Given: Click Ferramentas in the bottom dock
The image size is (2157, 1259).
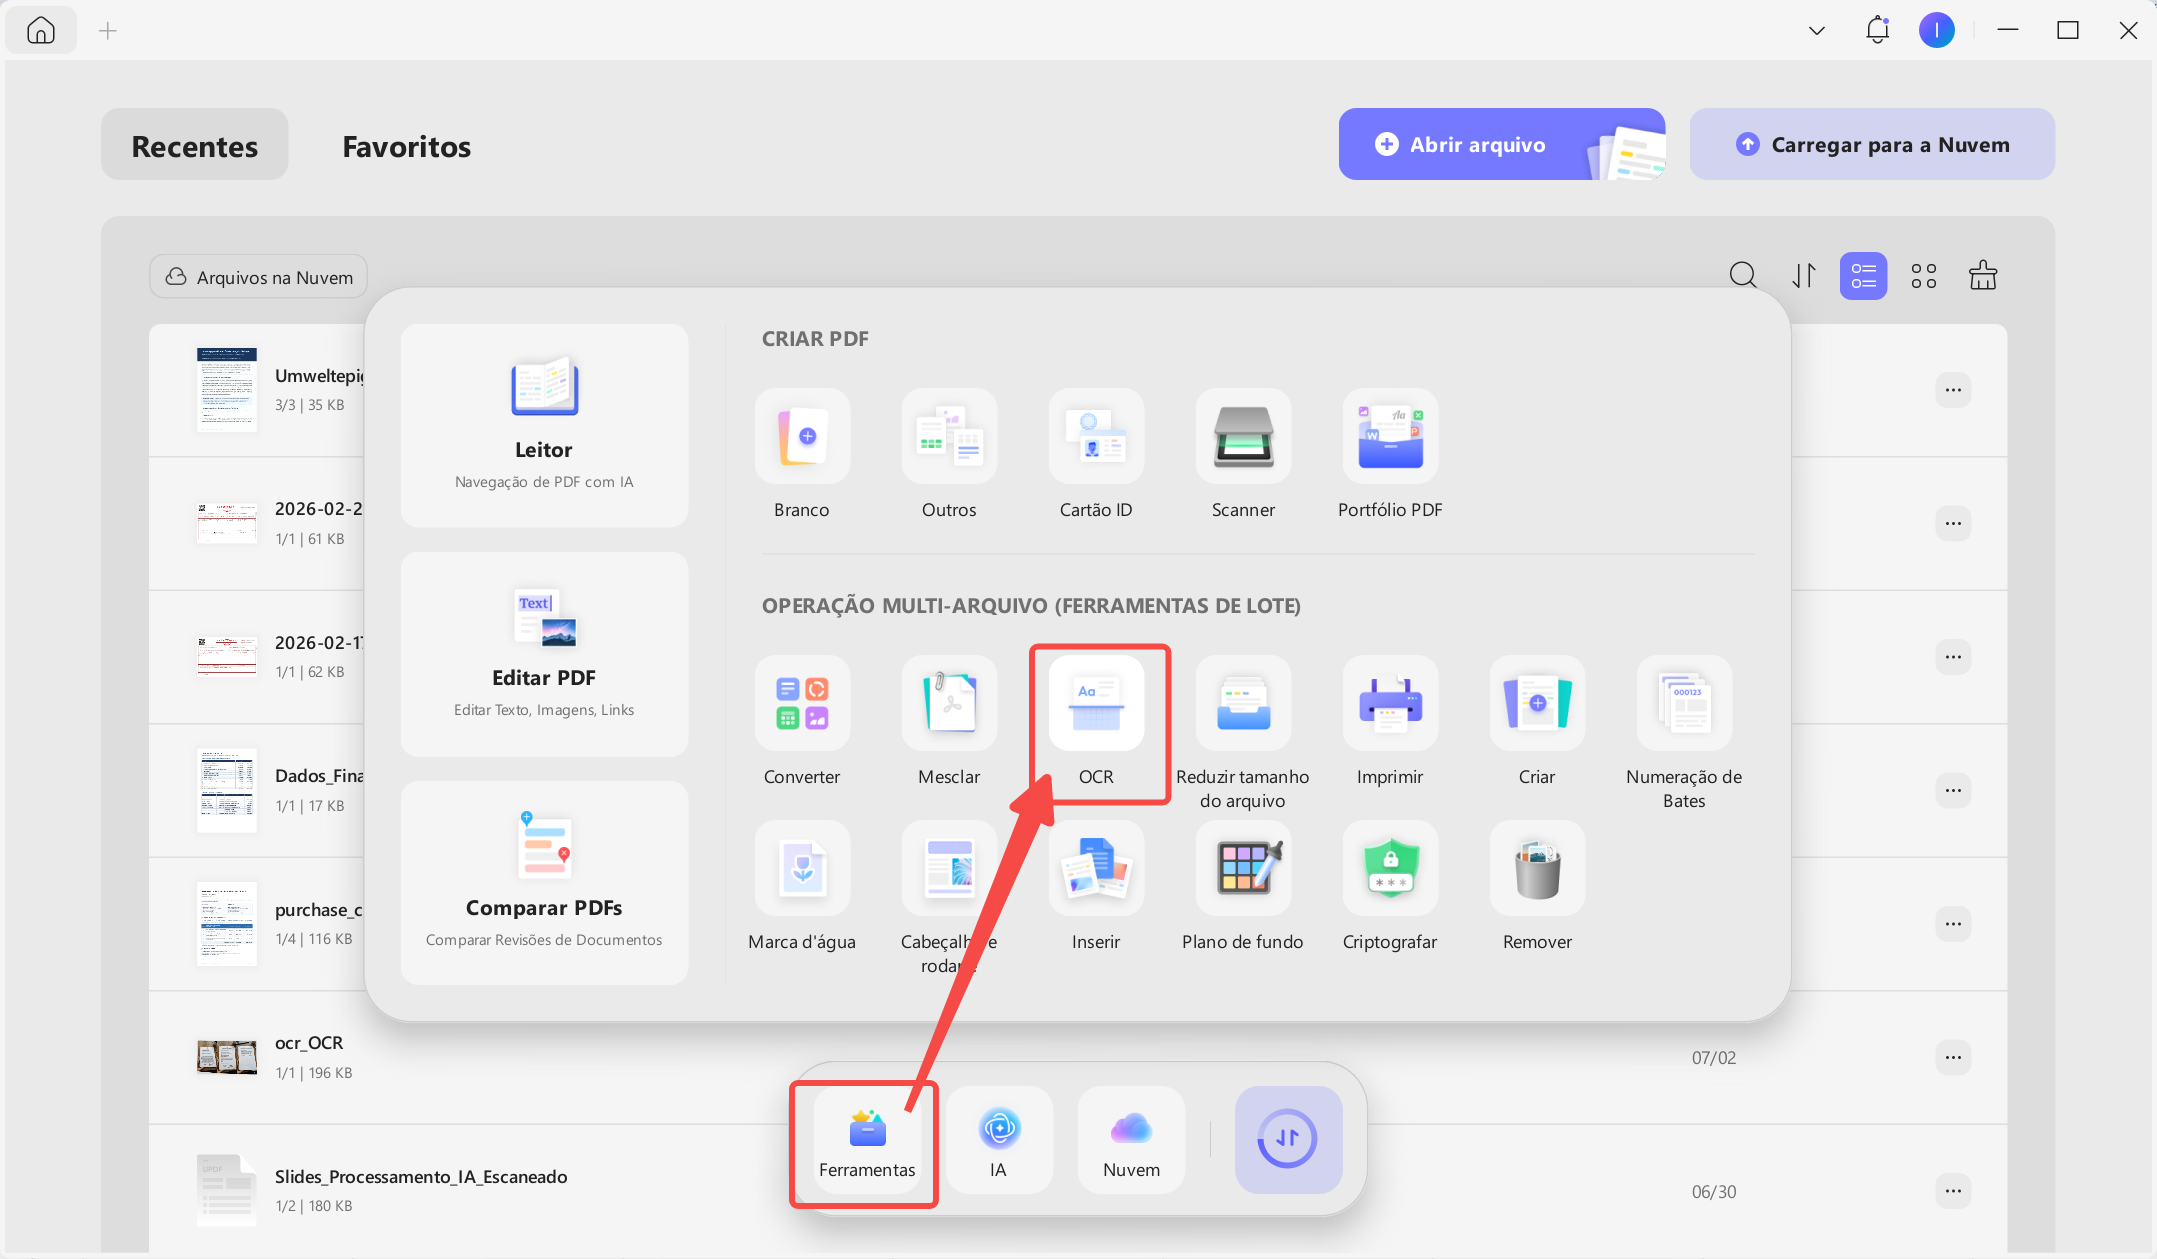Looking at the screenshot, I should 867,1140.
